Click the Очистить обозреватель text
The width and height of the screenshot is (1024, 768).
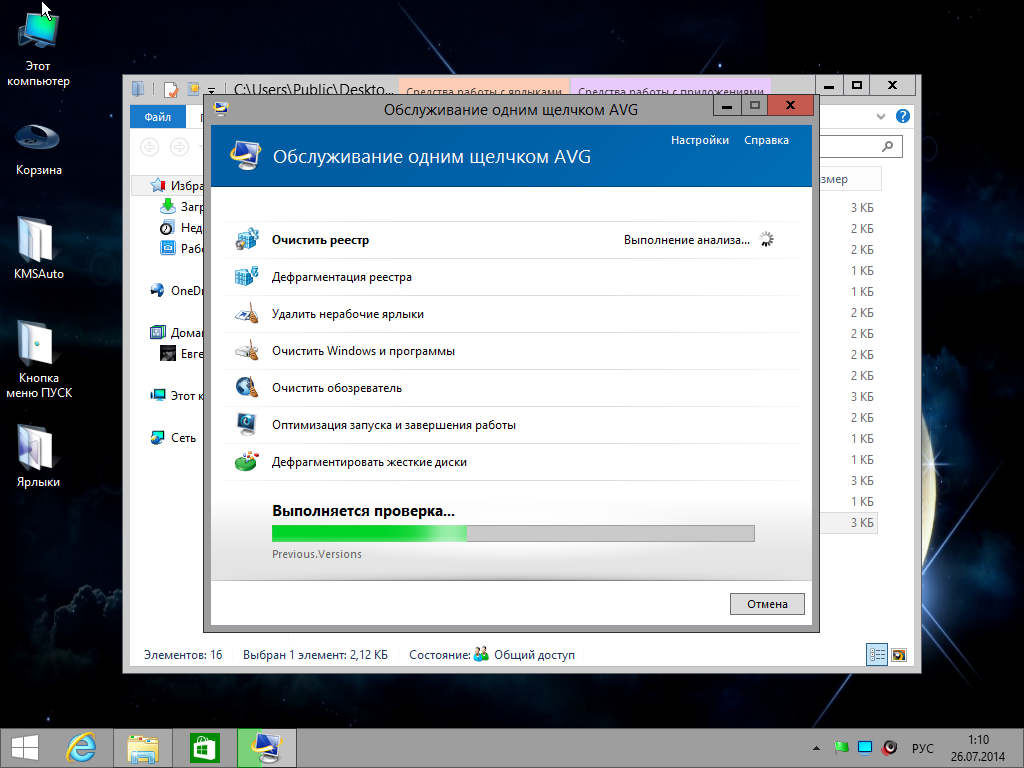[336, 388]
